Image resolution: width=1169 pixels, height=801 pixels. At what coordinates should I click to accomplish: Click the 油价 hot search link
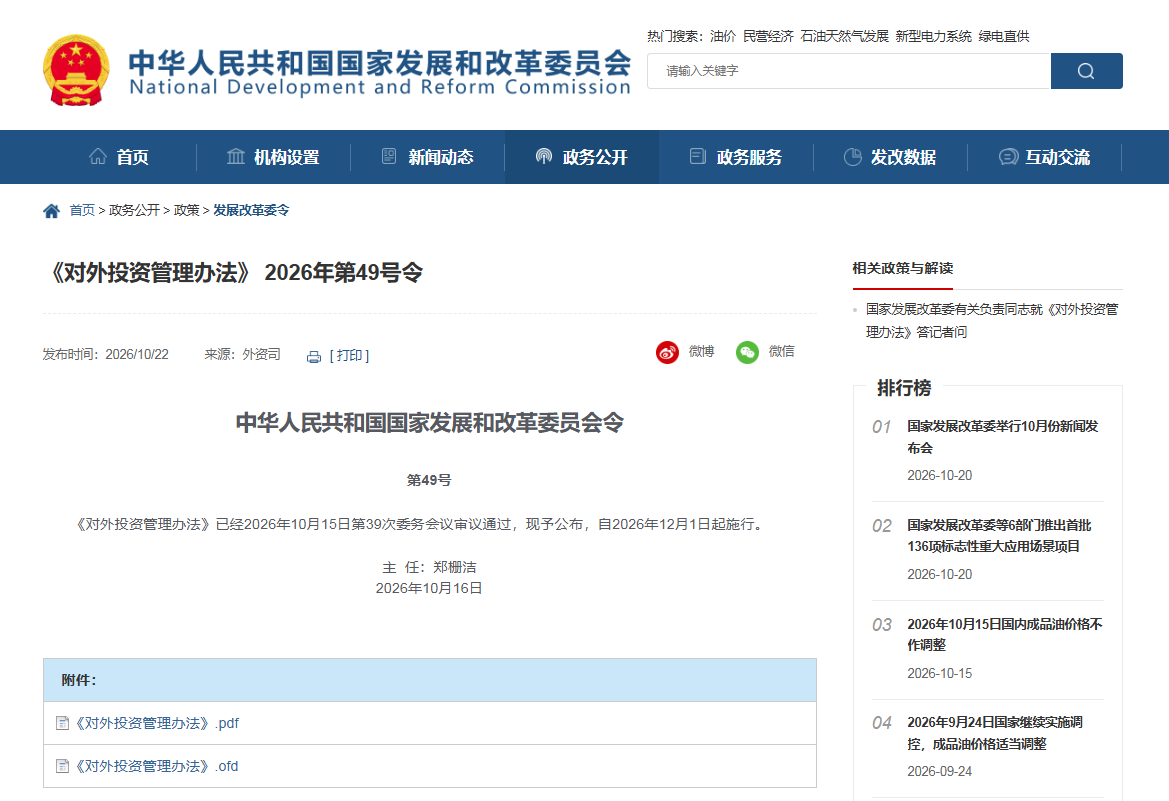tap(723, 37)
